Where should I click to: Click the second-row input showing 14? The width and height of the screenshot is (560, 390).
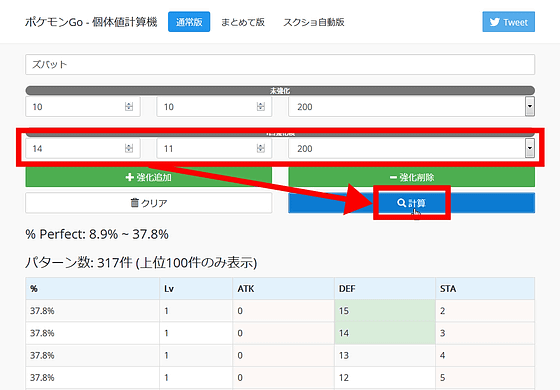click(x=83, y=149)
